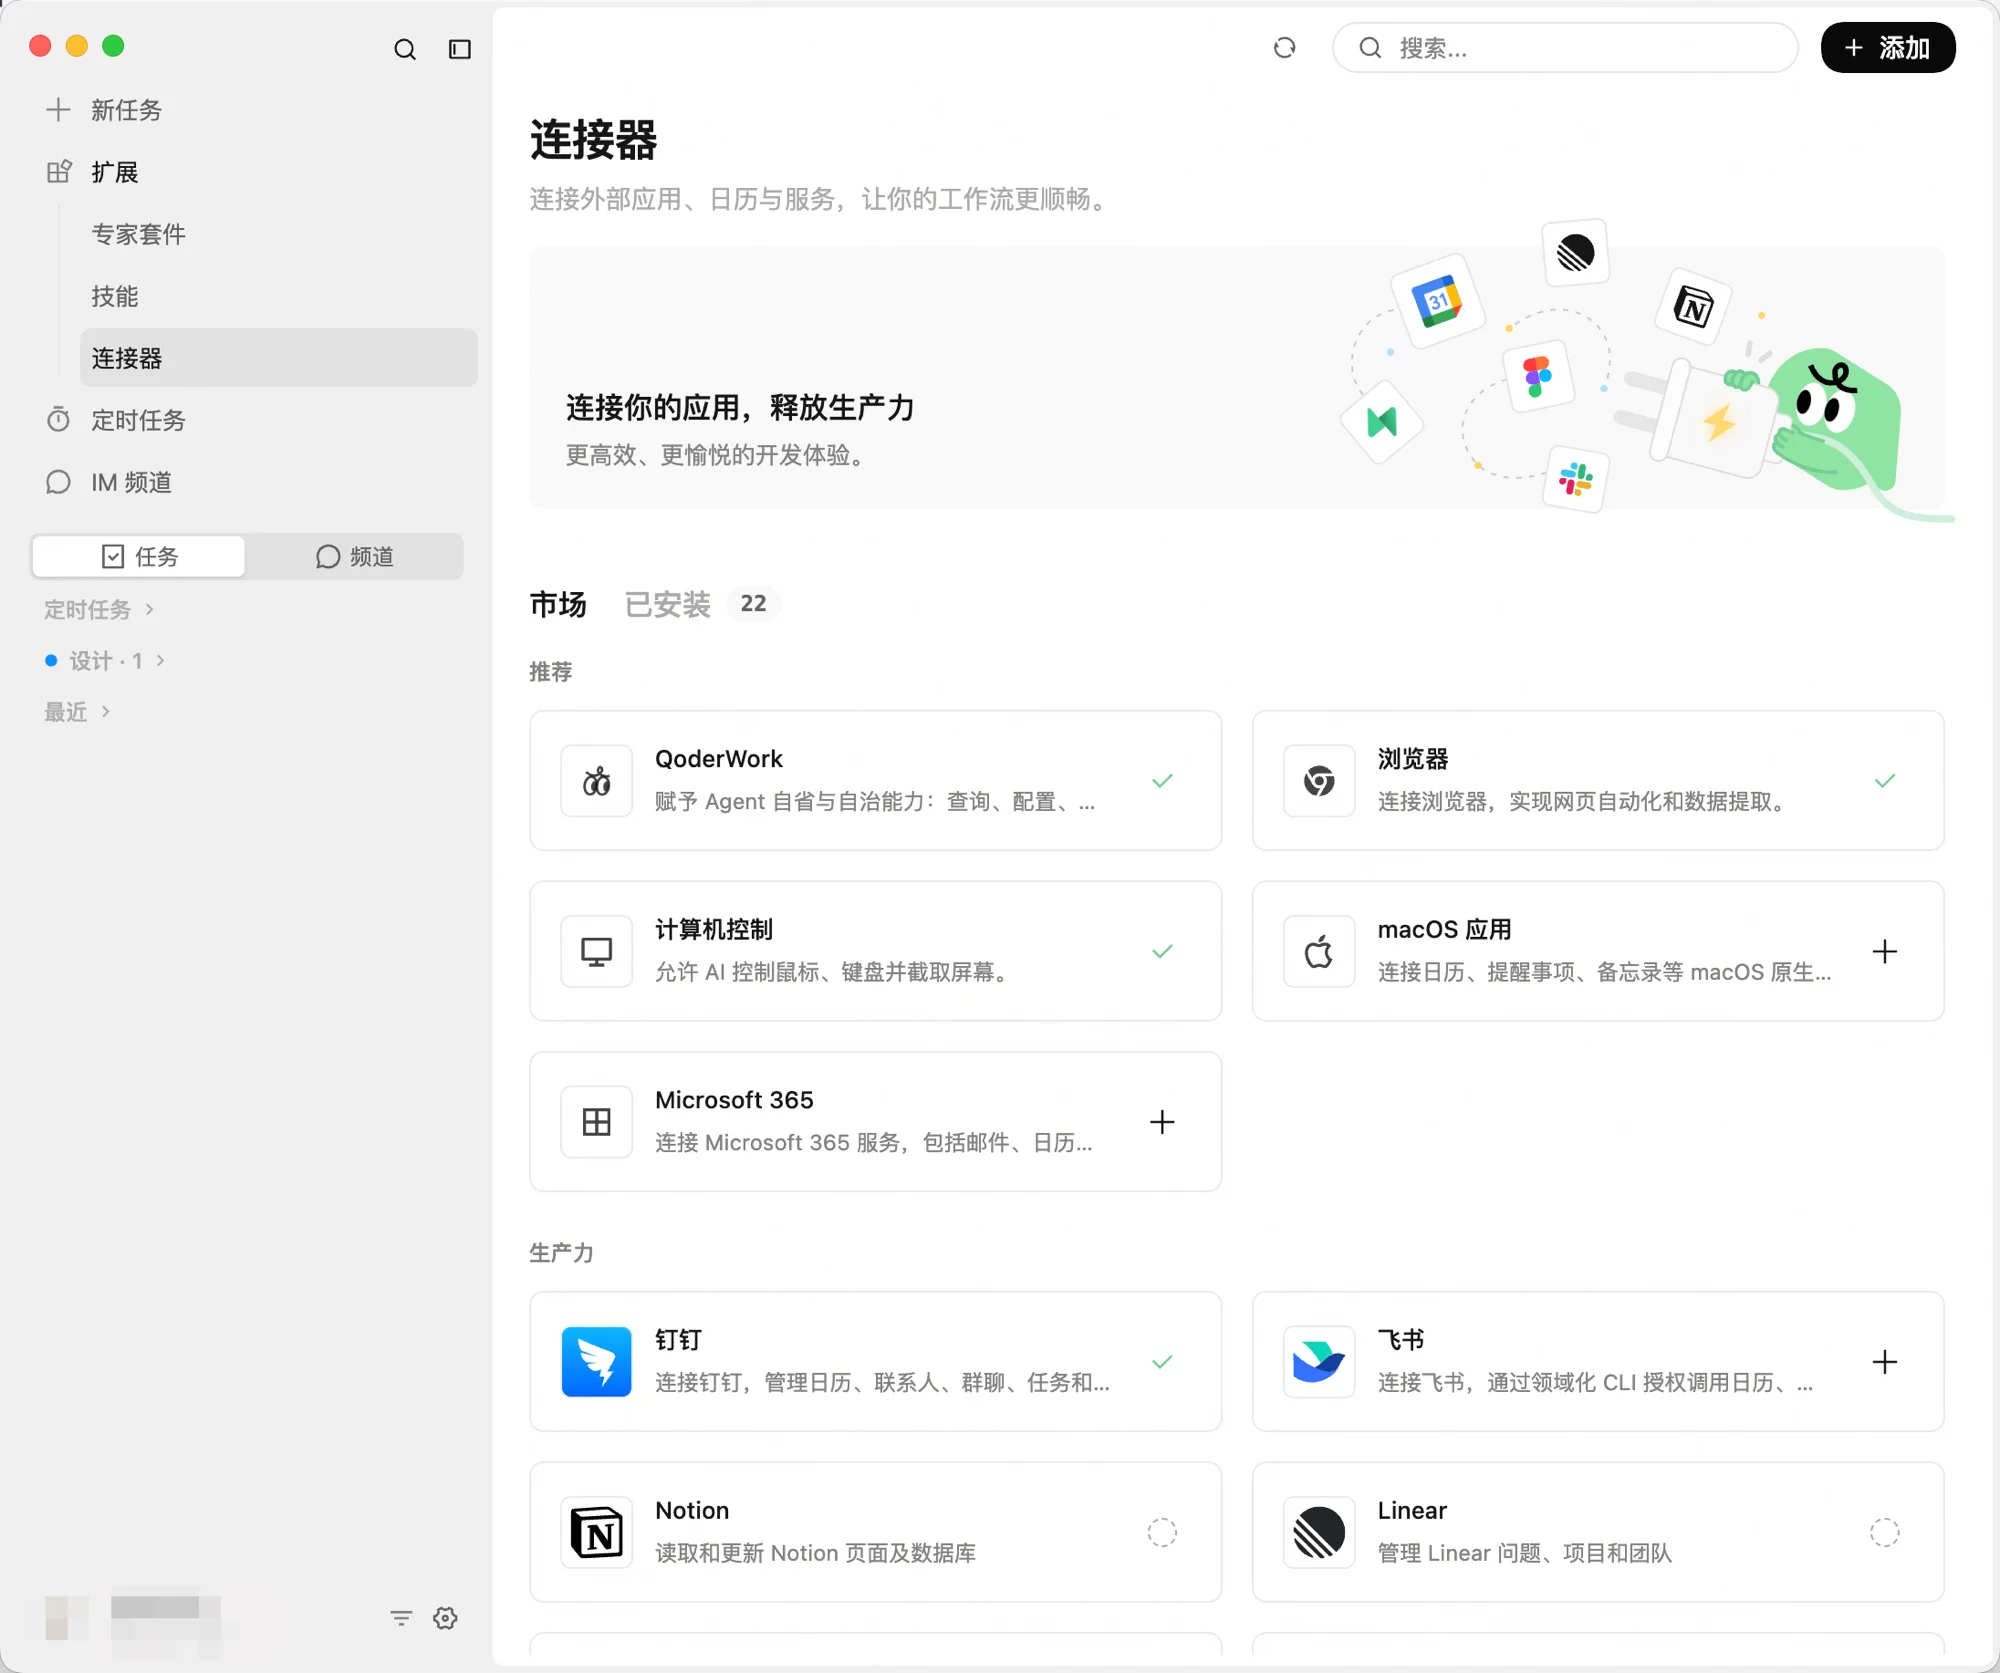Switch sidebar list to 任务 segment

click(139, 556)
